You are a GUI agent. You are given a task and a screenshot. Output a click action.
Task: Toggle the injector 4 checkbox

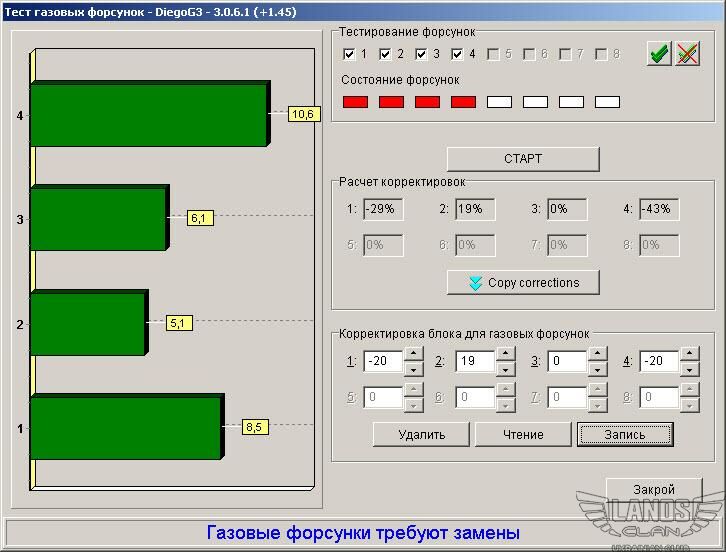457,54
